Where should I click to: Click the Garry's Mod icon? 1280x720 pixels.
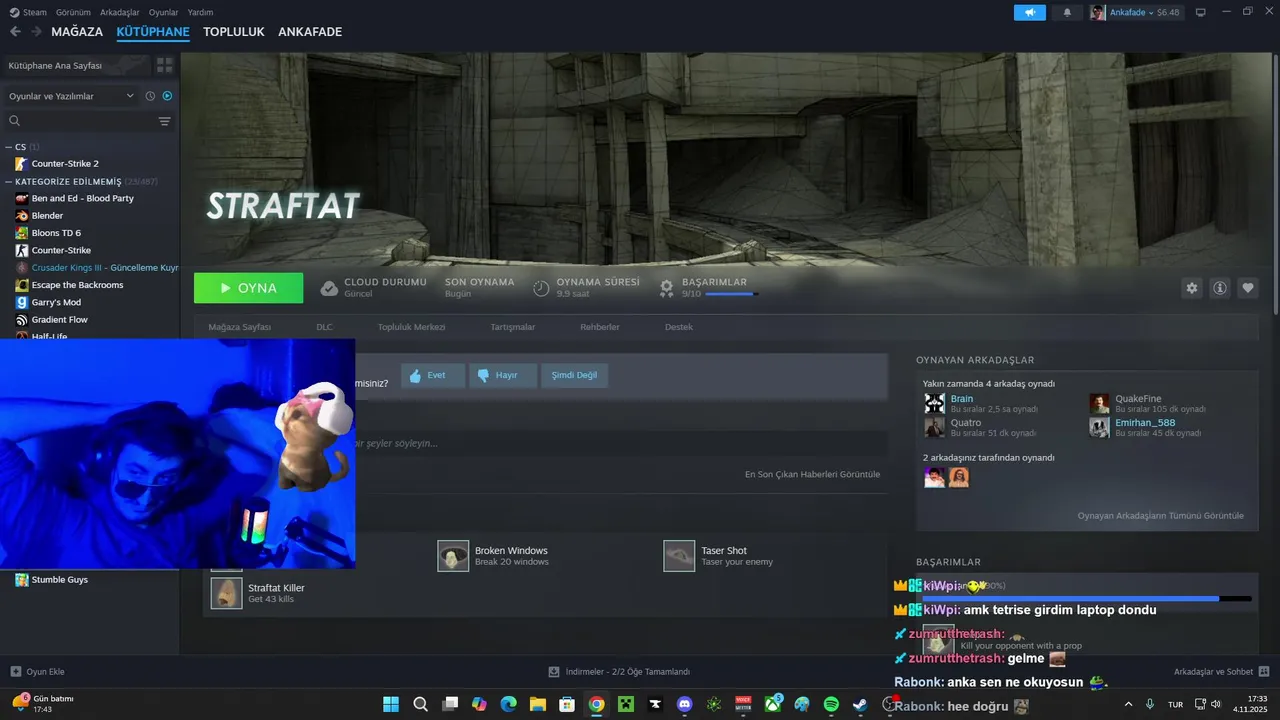point(22,302)
